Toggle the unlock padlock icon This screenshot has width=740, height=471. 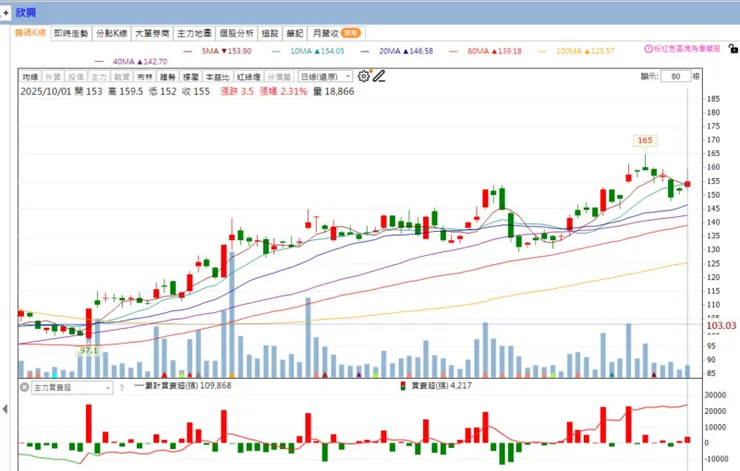pyautogui.click(x=733, y=49)
